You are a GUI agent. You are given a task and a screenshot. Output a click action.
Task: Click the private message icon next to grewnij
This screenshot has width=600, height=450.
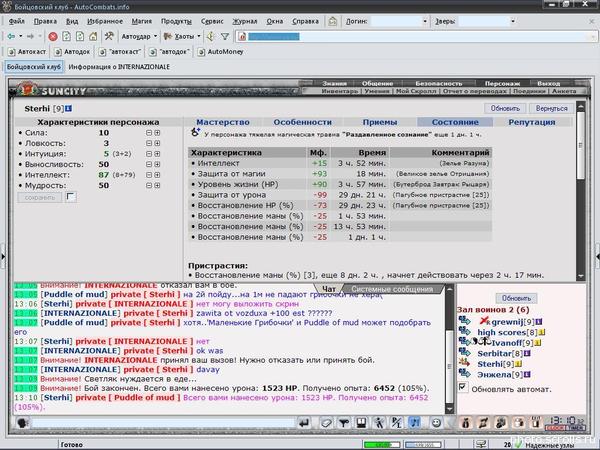coord(465,320)
